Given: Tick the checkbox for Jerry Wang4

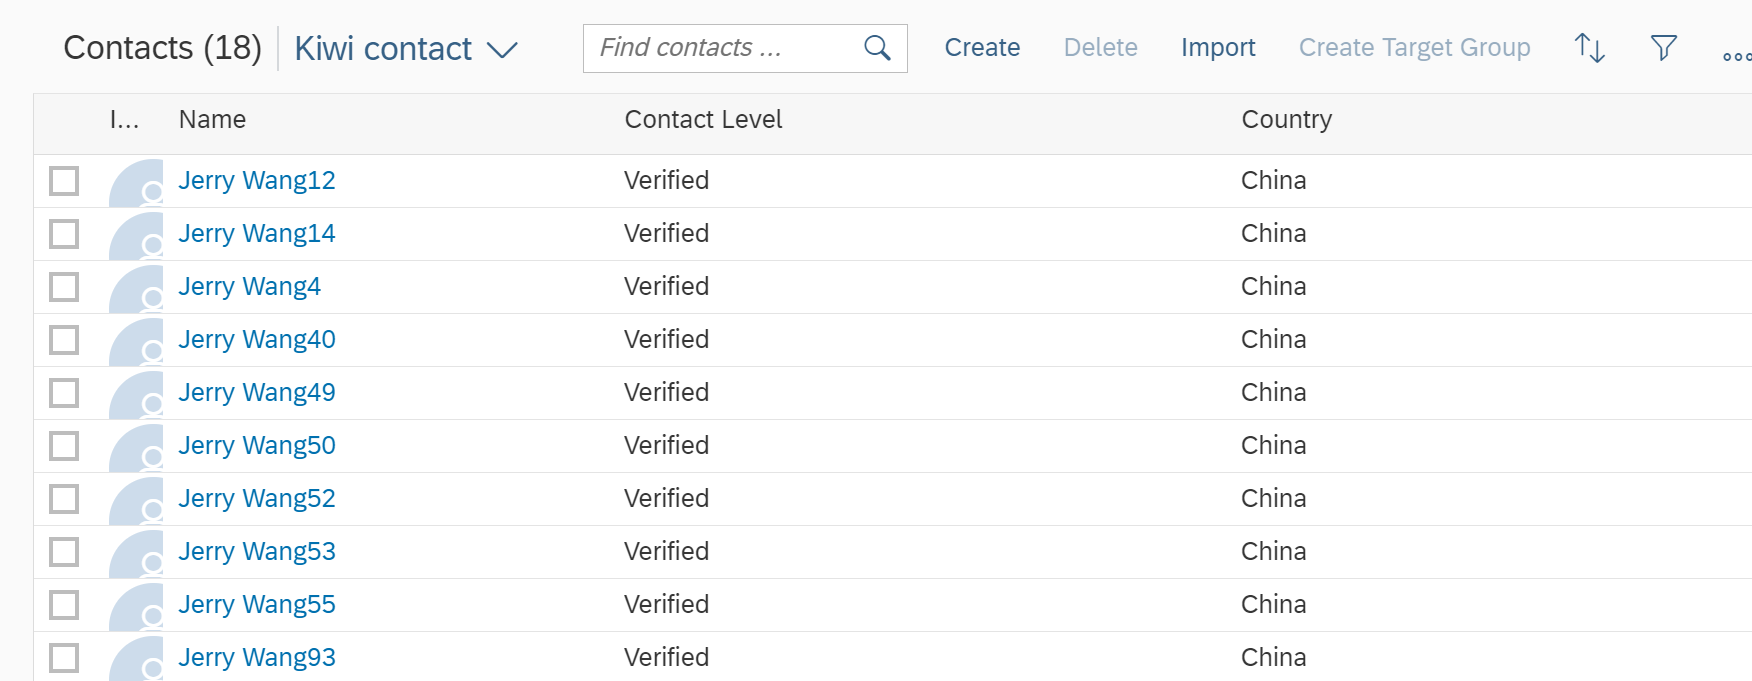Looking at the screenshot, I should tap(64, 287).
